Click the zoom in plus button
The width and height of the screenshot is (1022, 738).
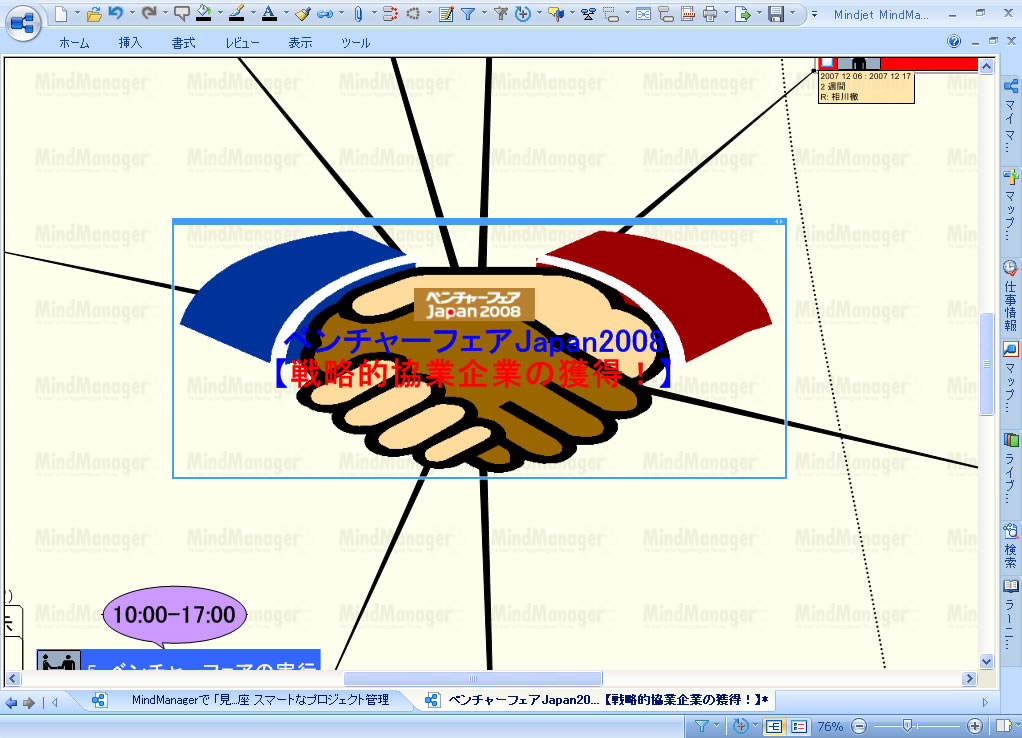(x=974, y=726)
